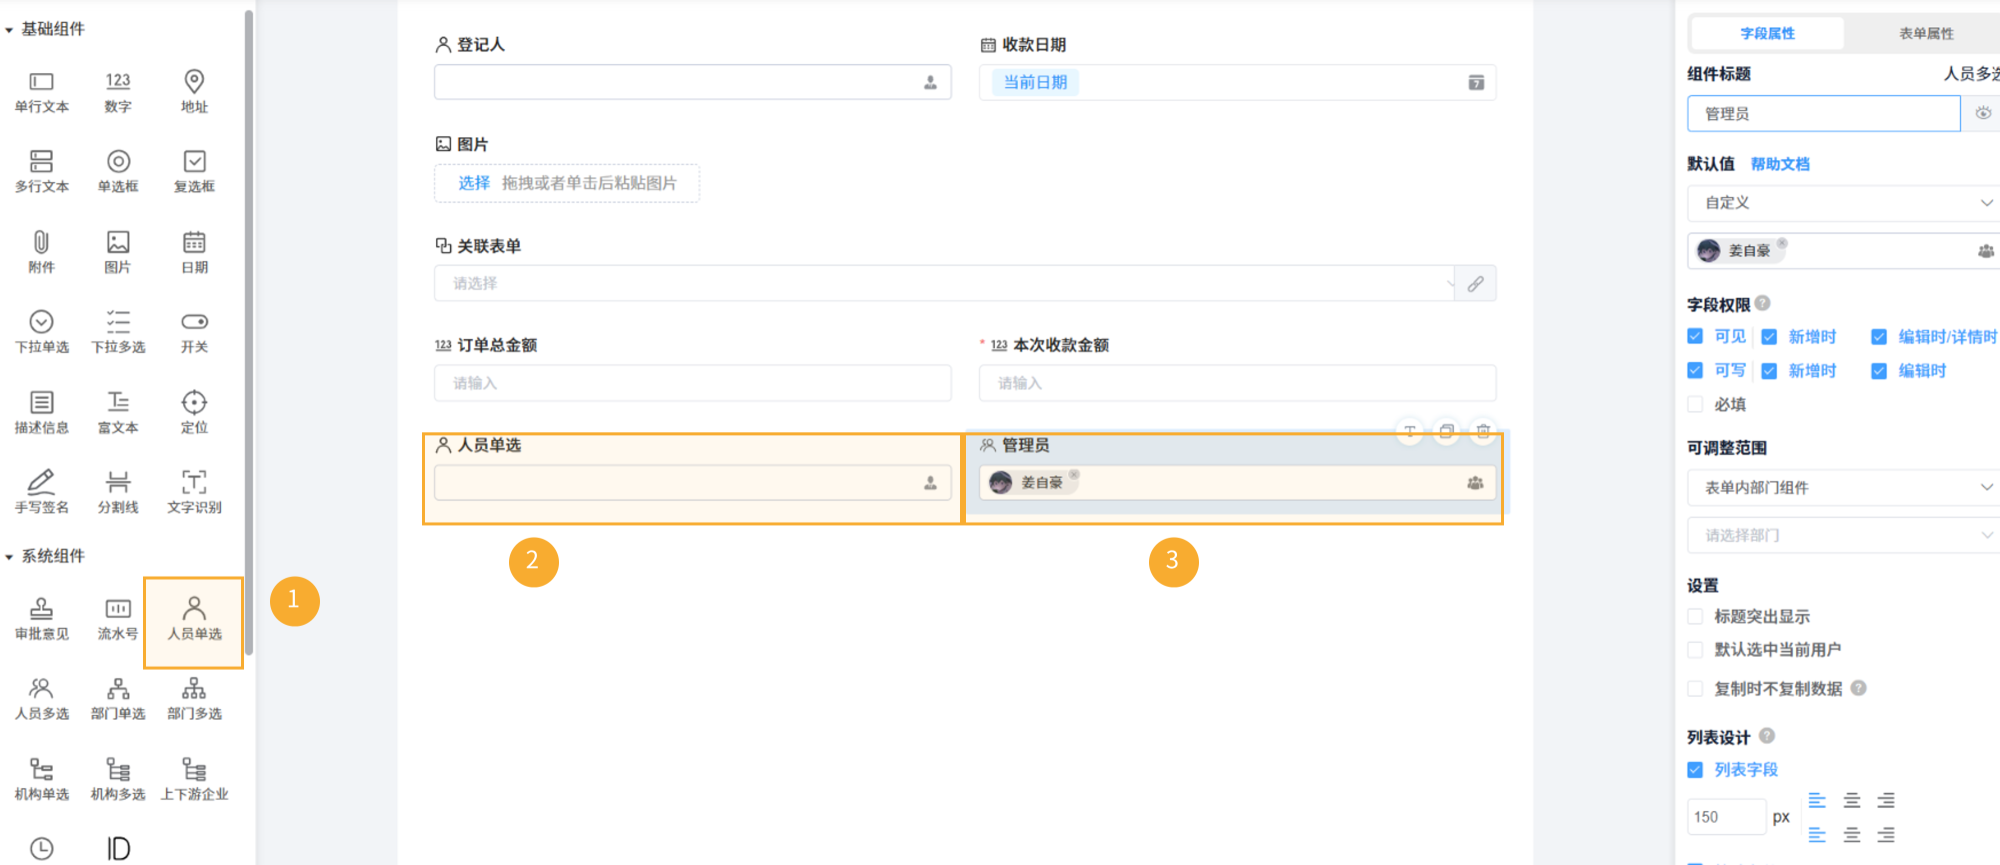Open the 帮助文档 link
Image resolution: width=2000 pixels, height=865 pixels.
point(1780,164)
